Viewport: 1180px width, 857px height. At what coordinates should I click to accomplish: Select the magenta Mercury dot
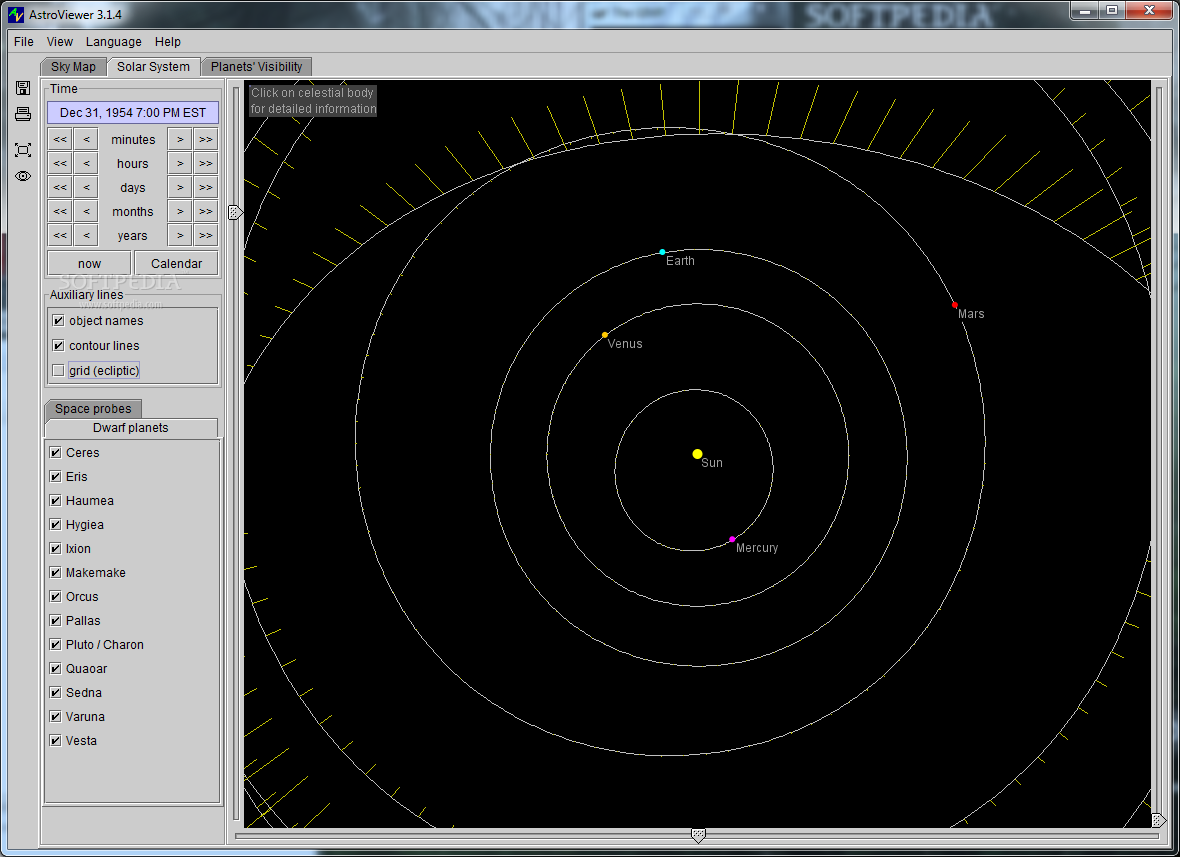[x=731, y=539]
